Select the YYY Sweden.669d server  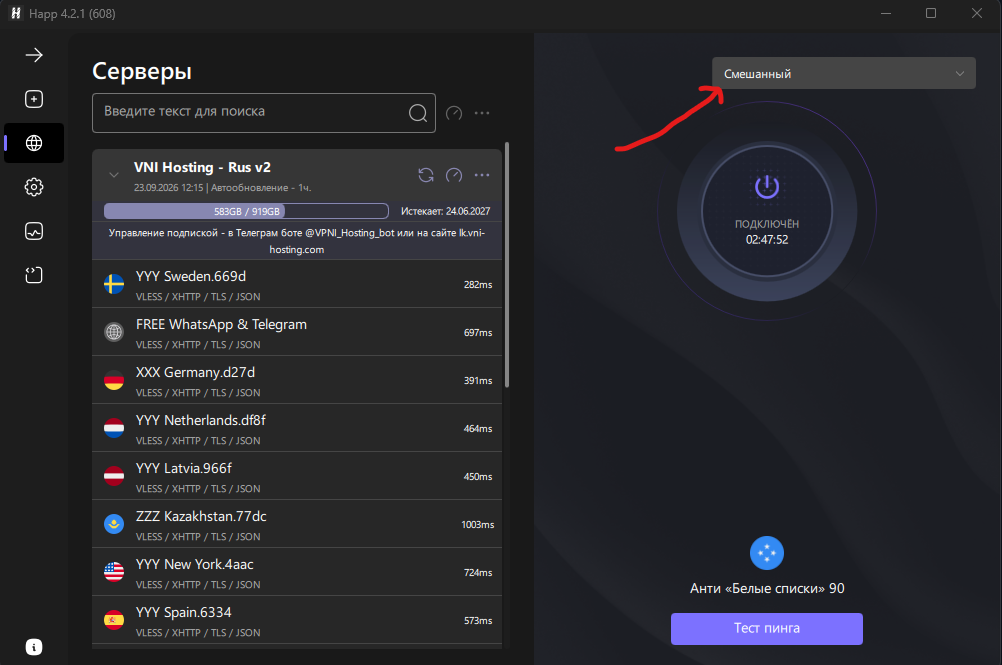click(297, 284)
